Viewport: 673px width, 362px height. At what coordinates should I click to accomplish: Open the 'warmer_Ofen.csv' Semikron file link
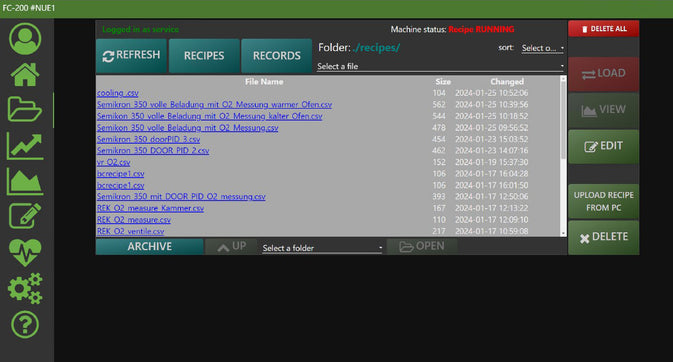tap(214, 105)
